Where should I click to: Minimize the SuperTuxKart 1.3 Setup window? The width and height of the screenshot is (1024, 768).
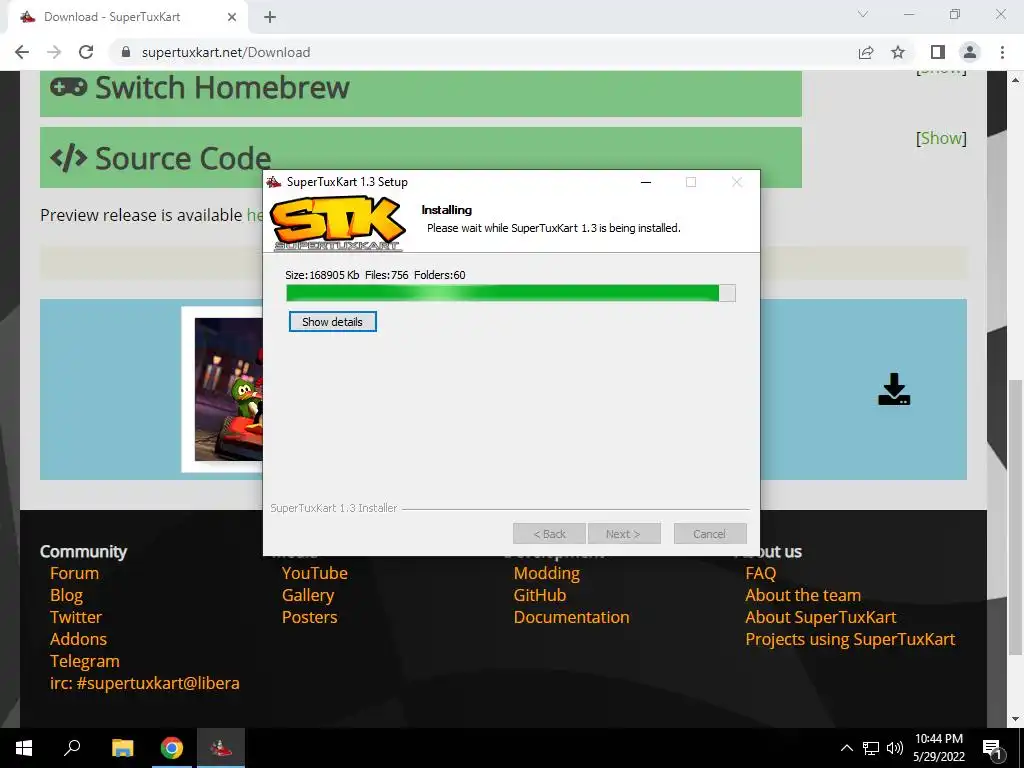point(646,182)
